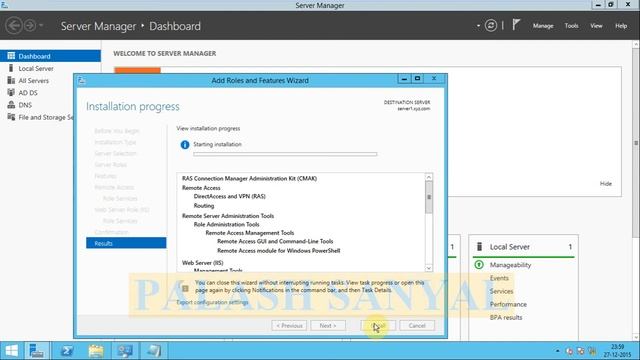Screen dimensions: 640x360
Task: Click Events in the Local Server tile
Action: 499,278
